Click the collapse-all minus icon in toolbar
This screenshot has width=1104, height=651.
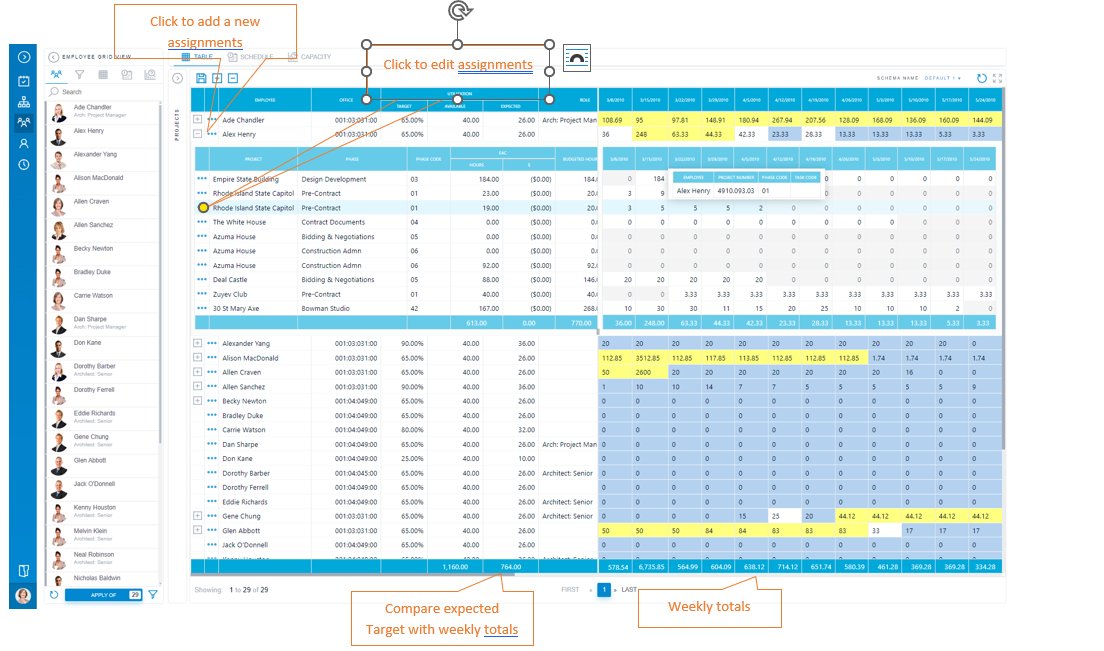[x=232, y=78]
